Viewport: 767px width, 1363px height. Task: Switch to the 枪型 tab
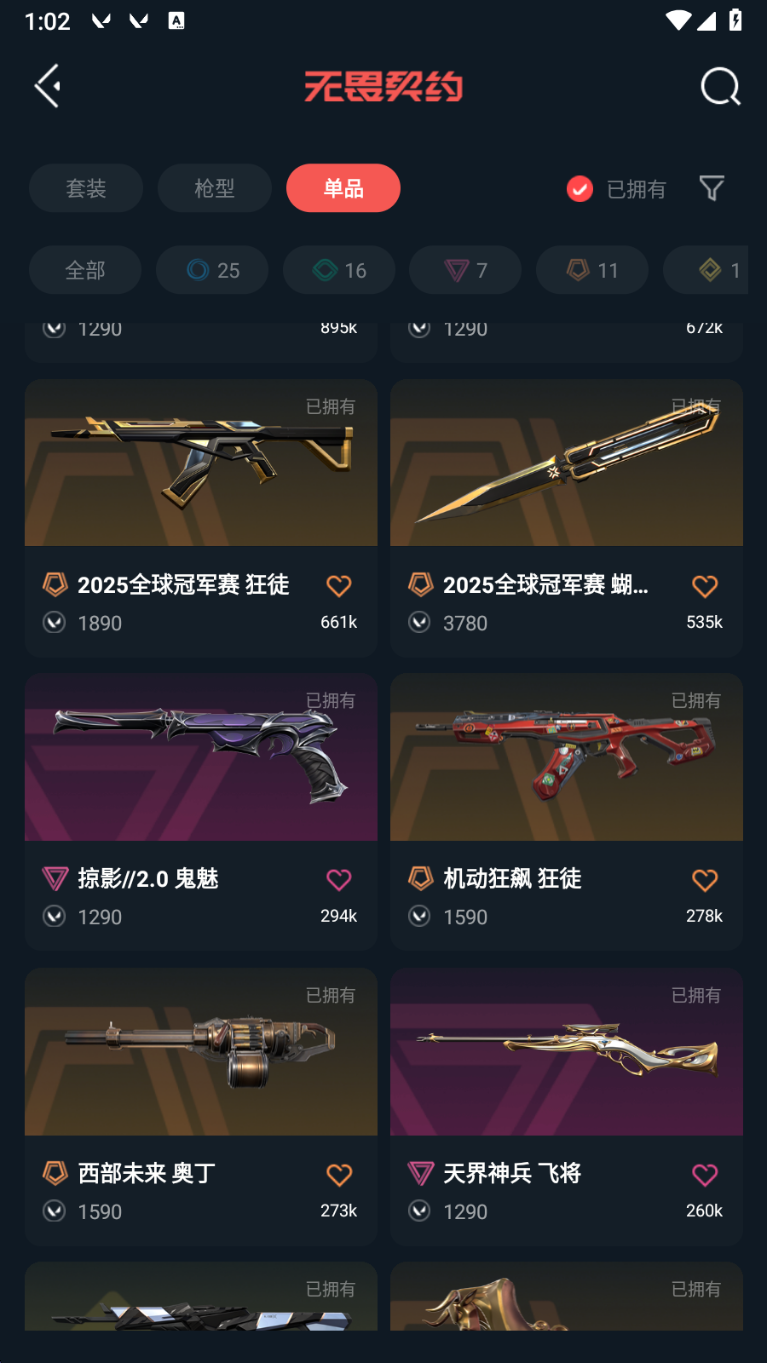click(x=214, y=188)
